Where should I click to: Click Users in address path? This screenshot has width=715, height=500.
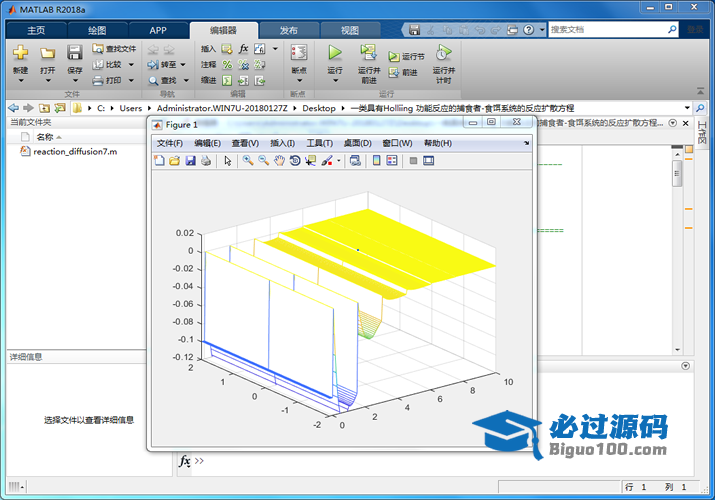tap(131, 108)
